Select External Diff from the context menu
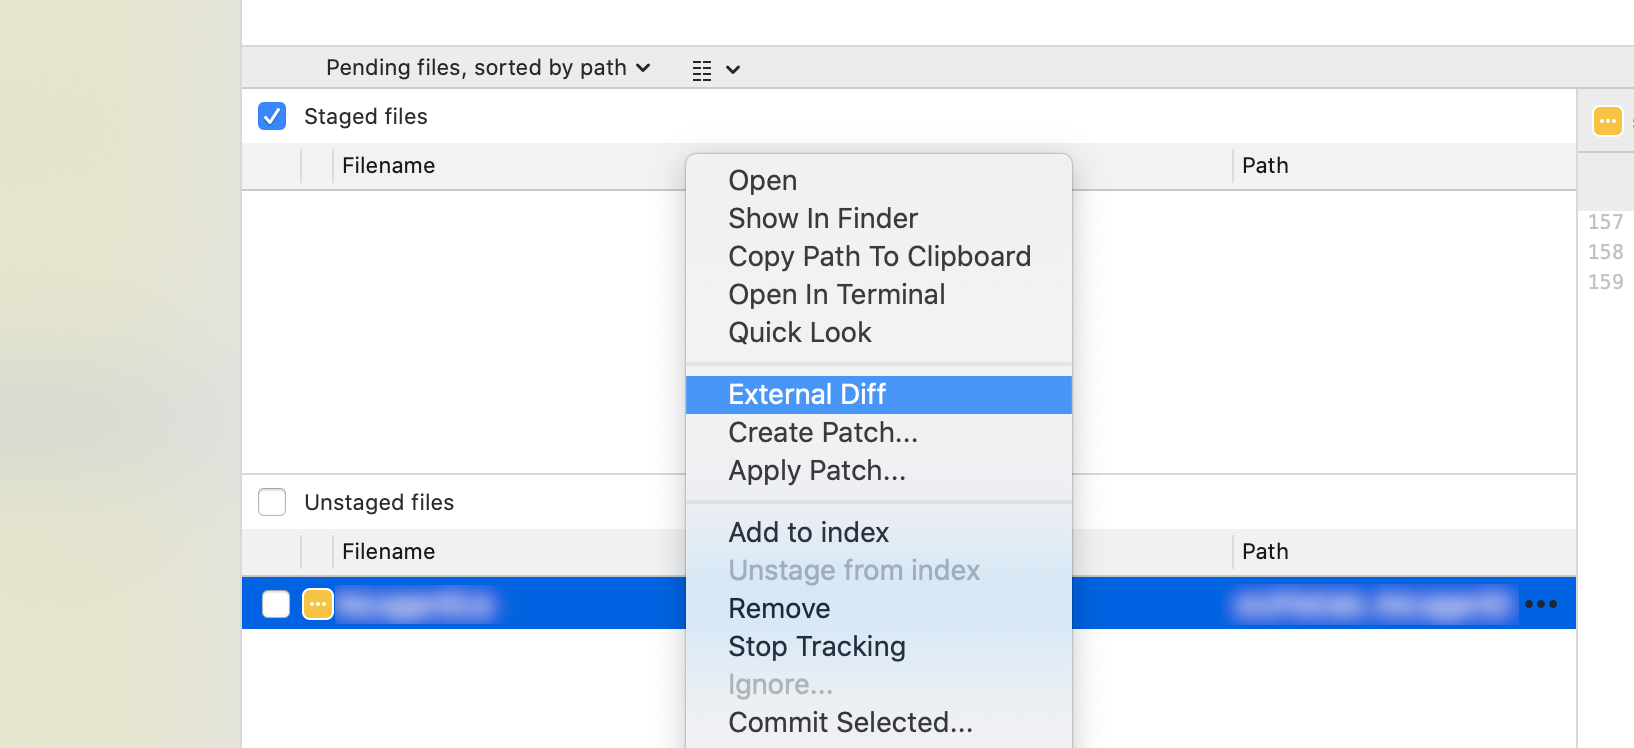Image resolution: width=1634 pixels, height=748 pixels. (807, 395)
